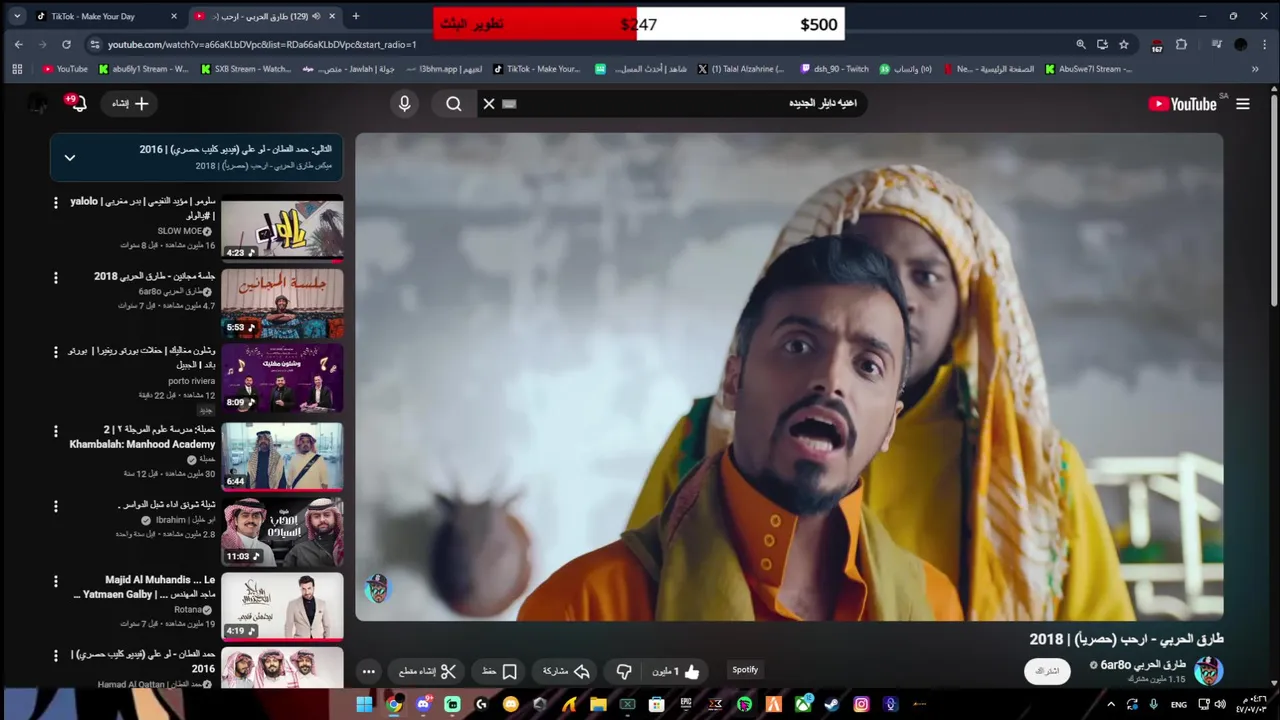Open options for the Ibrahim شيلة video

point(56,507)
